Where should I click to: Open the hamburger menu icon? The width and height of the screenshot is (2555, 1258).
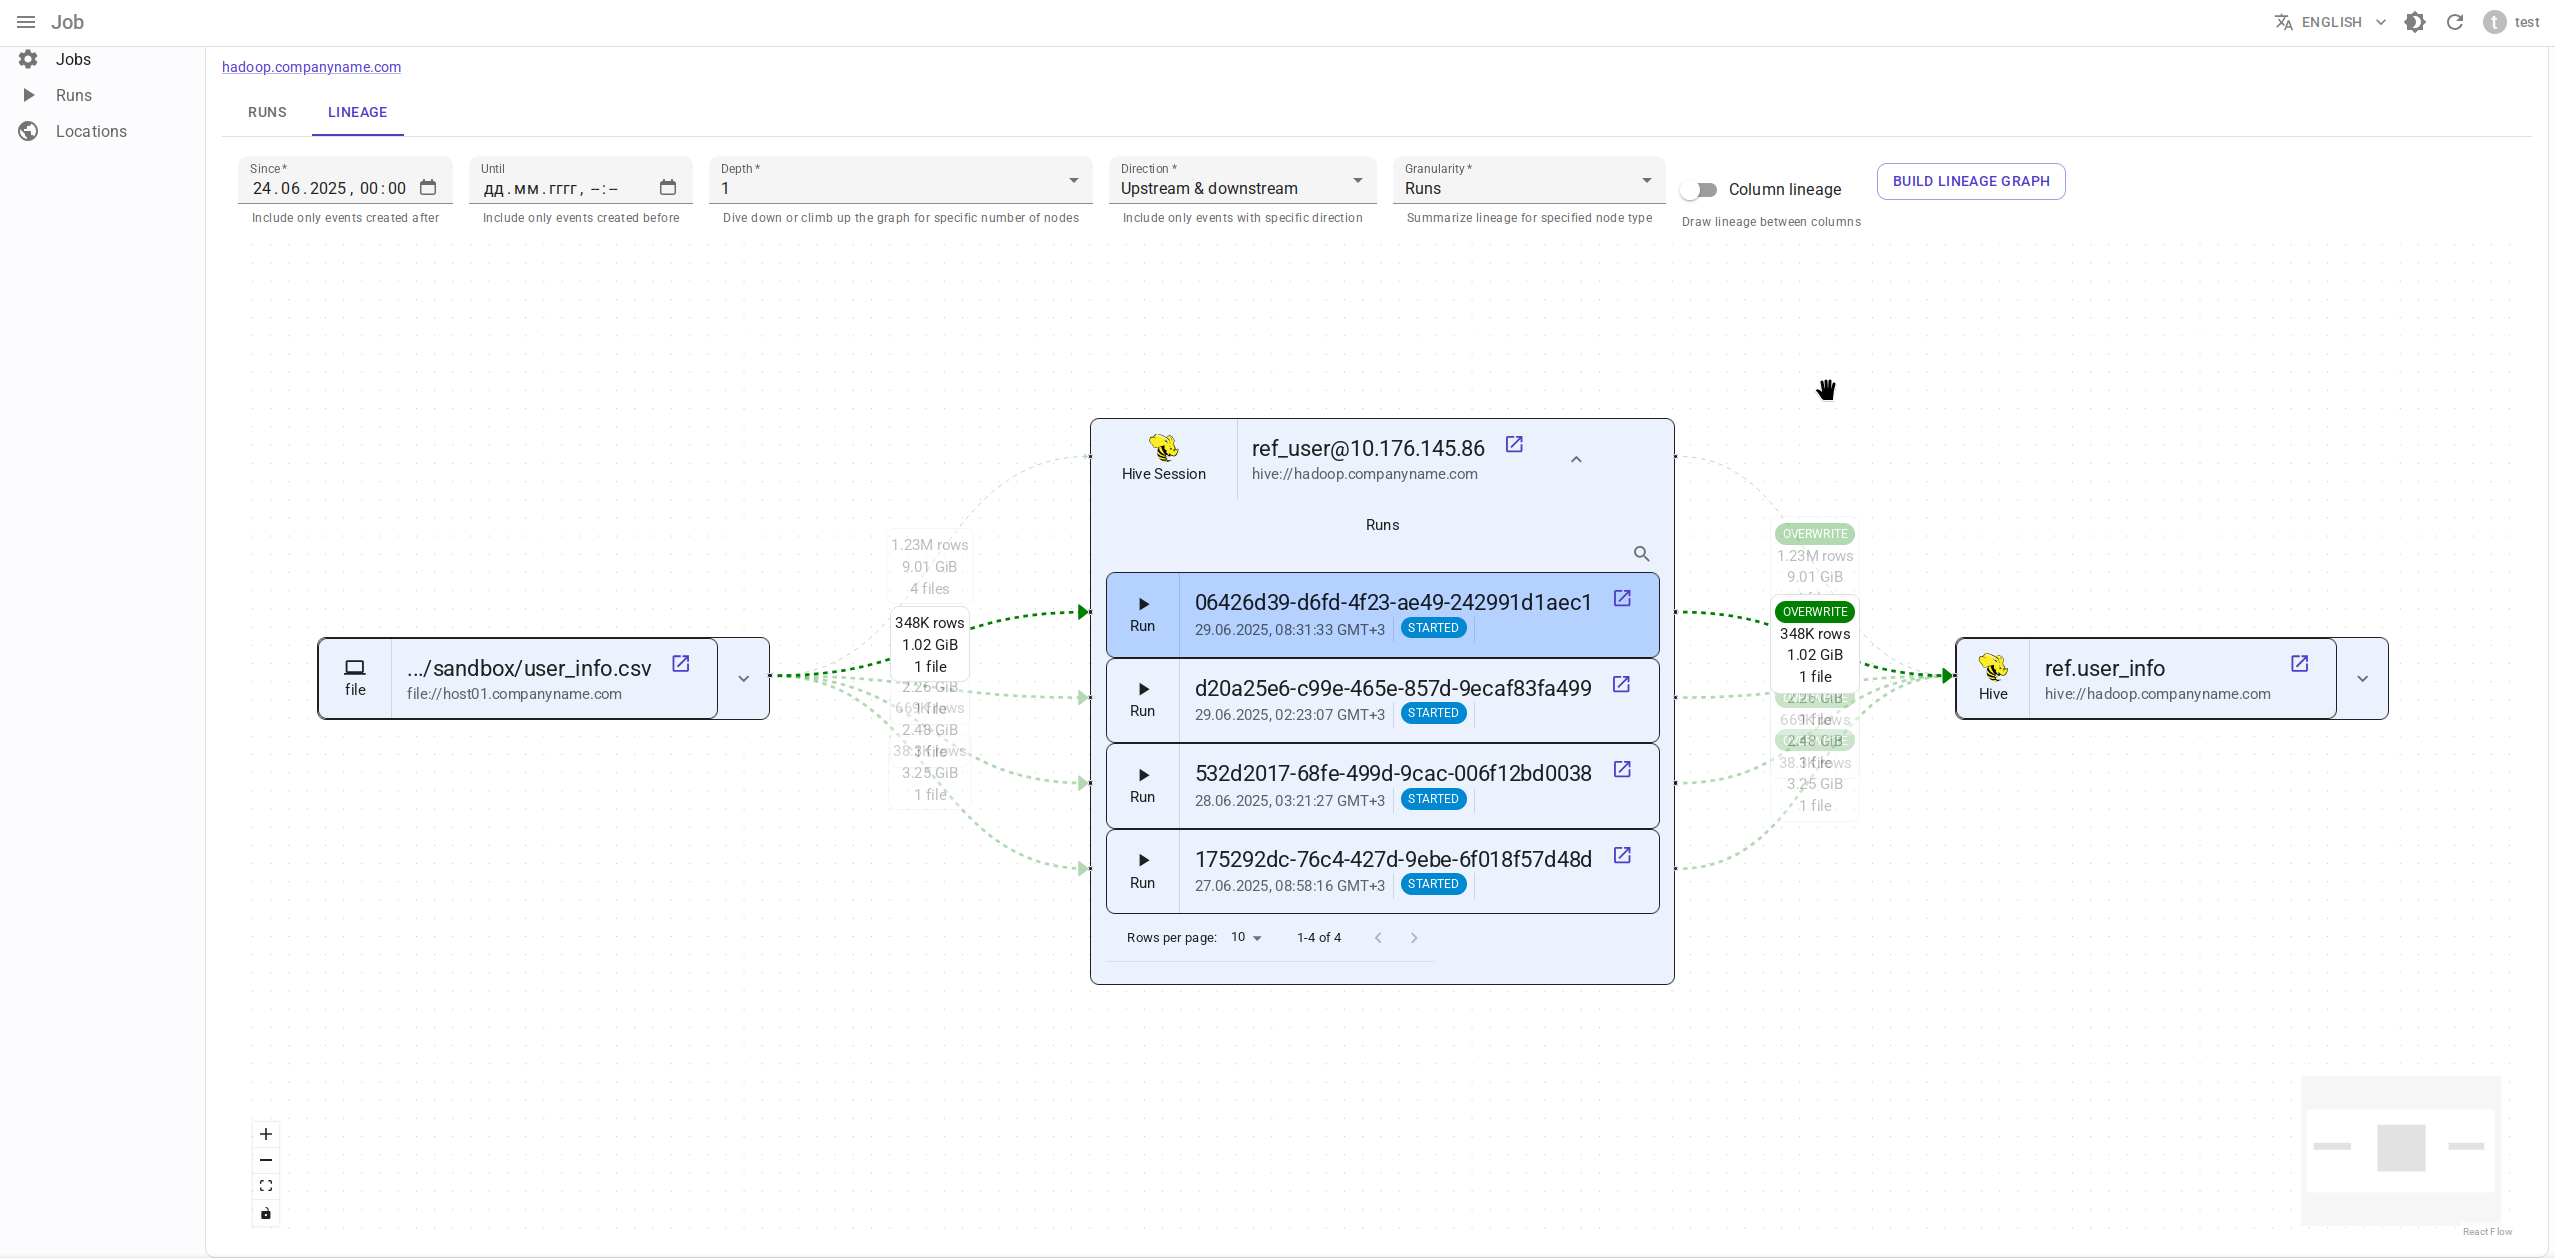point(26,22)
